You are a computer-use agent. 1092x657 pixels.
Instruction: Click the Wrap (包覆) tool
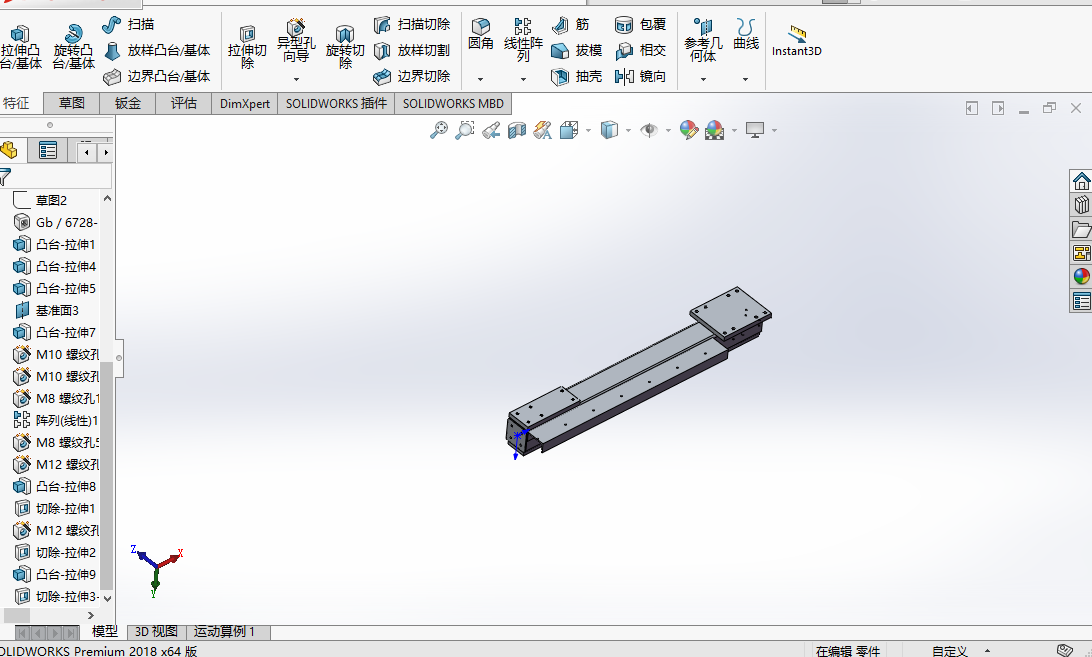(640, 24)
